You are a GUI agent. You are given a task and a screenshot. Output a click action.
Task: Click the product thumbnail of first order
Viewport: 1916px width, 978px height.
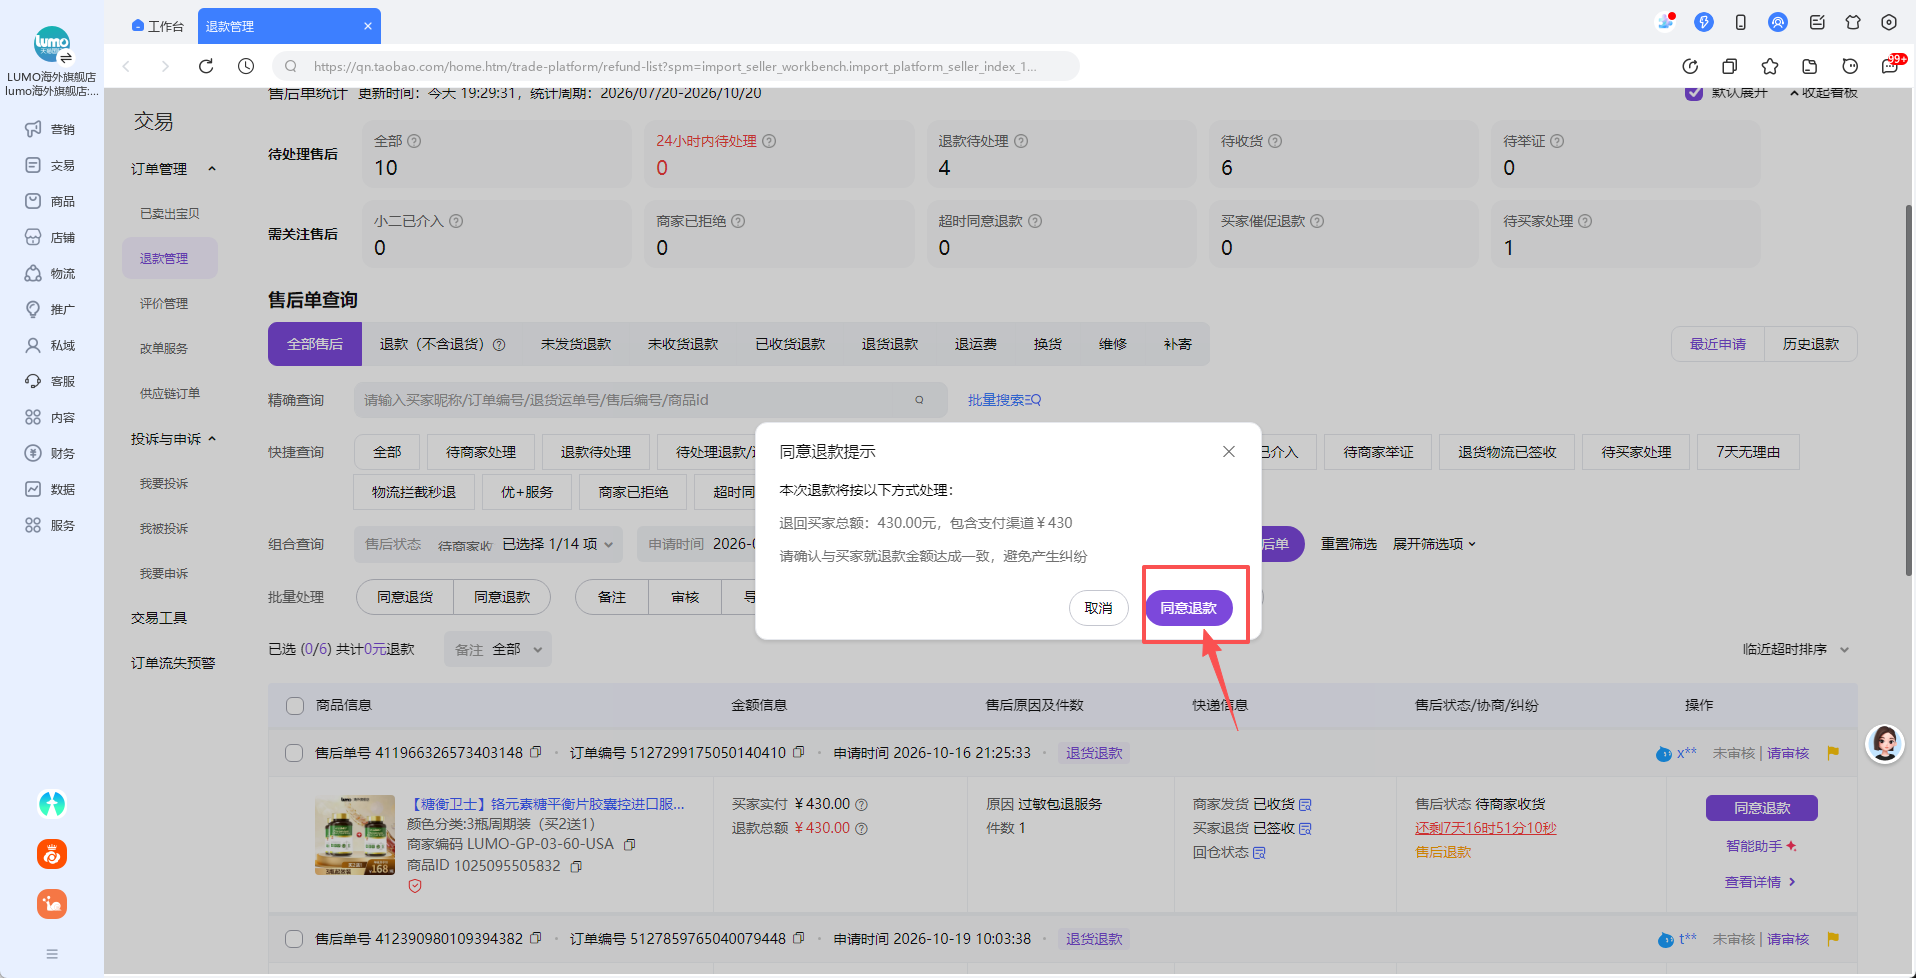(x=355, y=835)
